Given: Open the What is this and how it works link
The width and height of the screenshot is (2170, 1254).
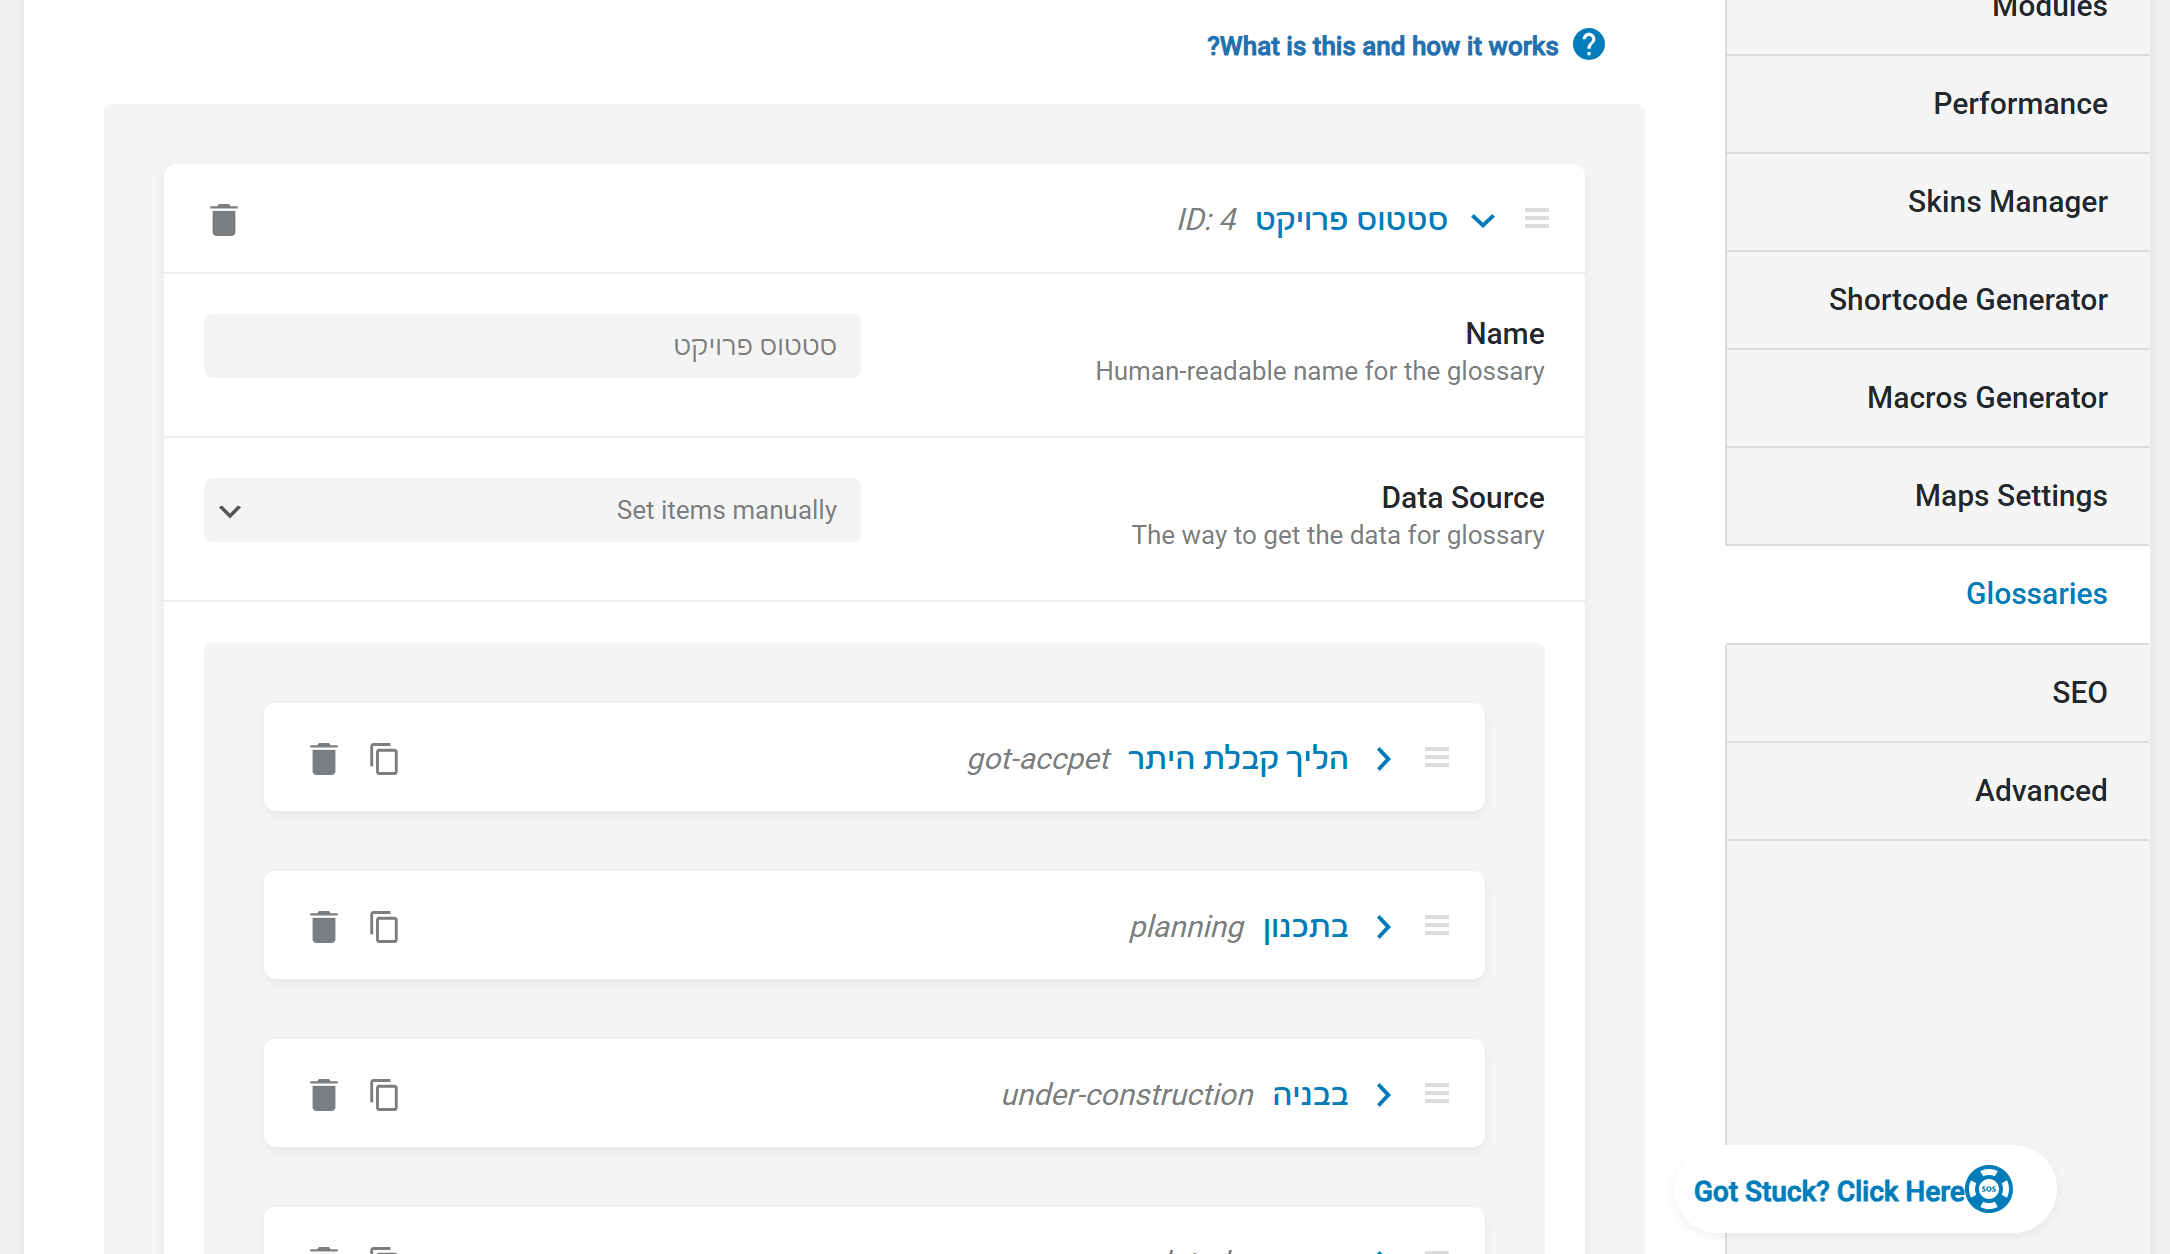Looking at the screenshot, I should tap(1382, 46).
